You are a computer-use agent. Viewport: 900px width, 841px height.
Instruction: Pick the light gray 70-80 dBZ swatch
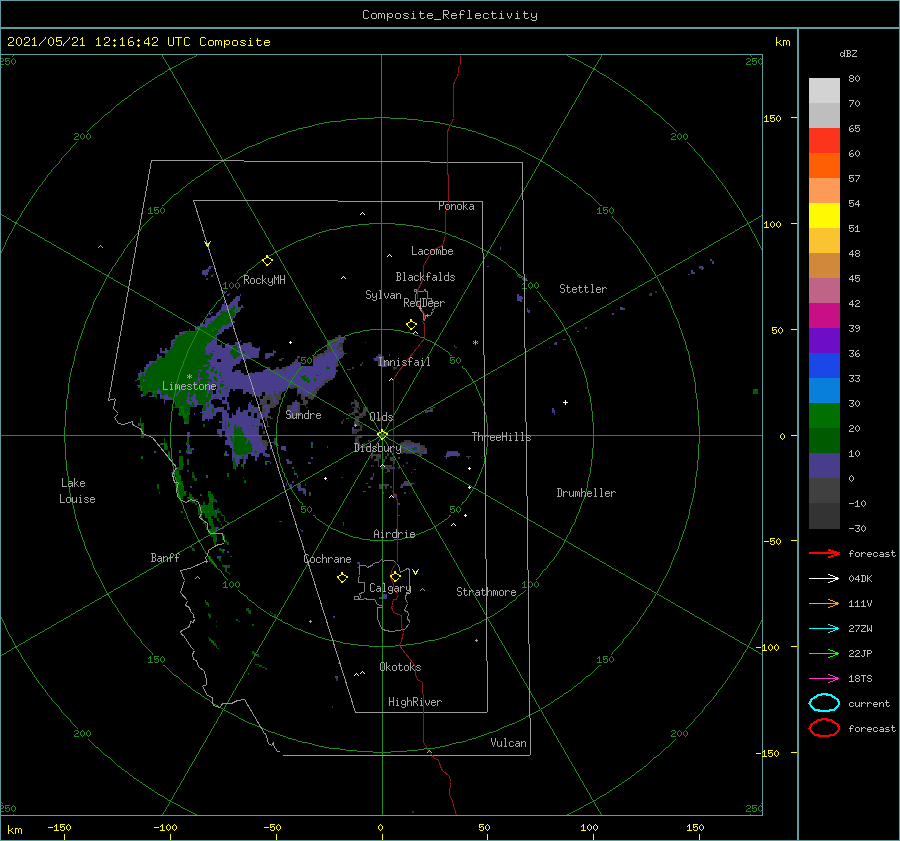pyautogui.click(x=824, y=90)
